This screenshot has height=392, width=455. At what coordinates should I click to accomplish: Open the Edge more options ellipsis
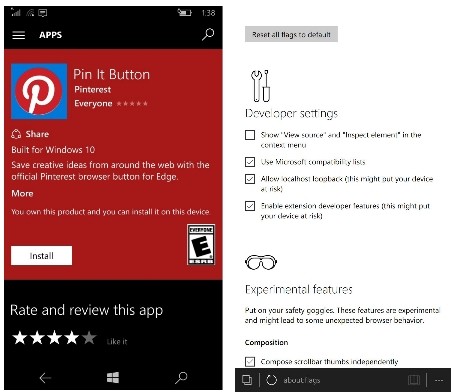coord(439,380)
